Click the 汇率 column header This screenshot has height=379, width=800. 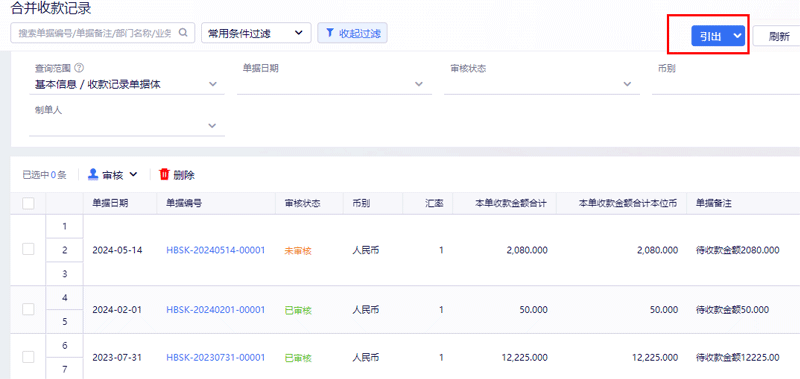(434, 203)
